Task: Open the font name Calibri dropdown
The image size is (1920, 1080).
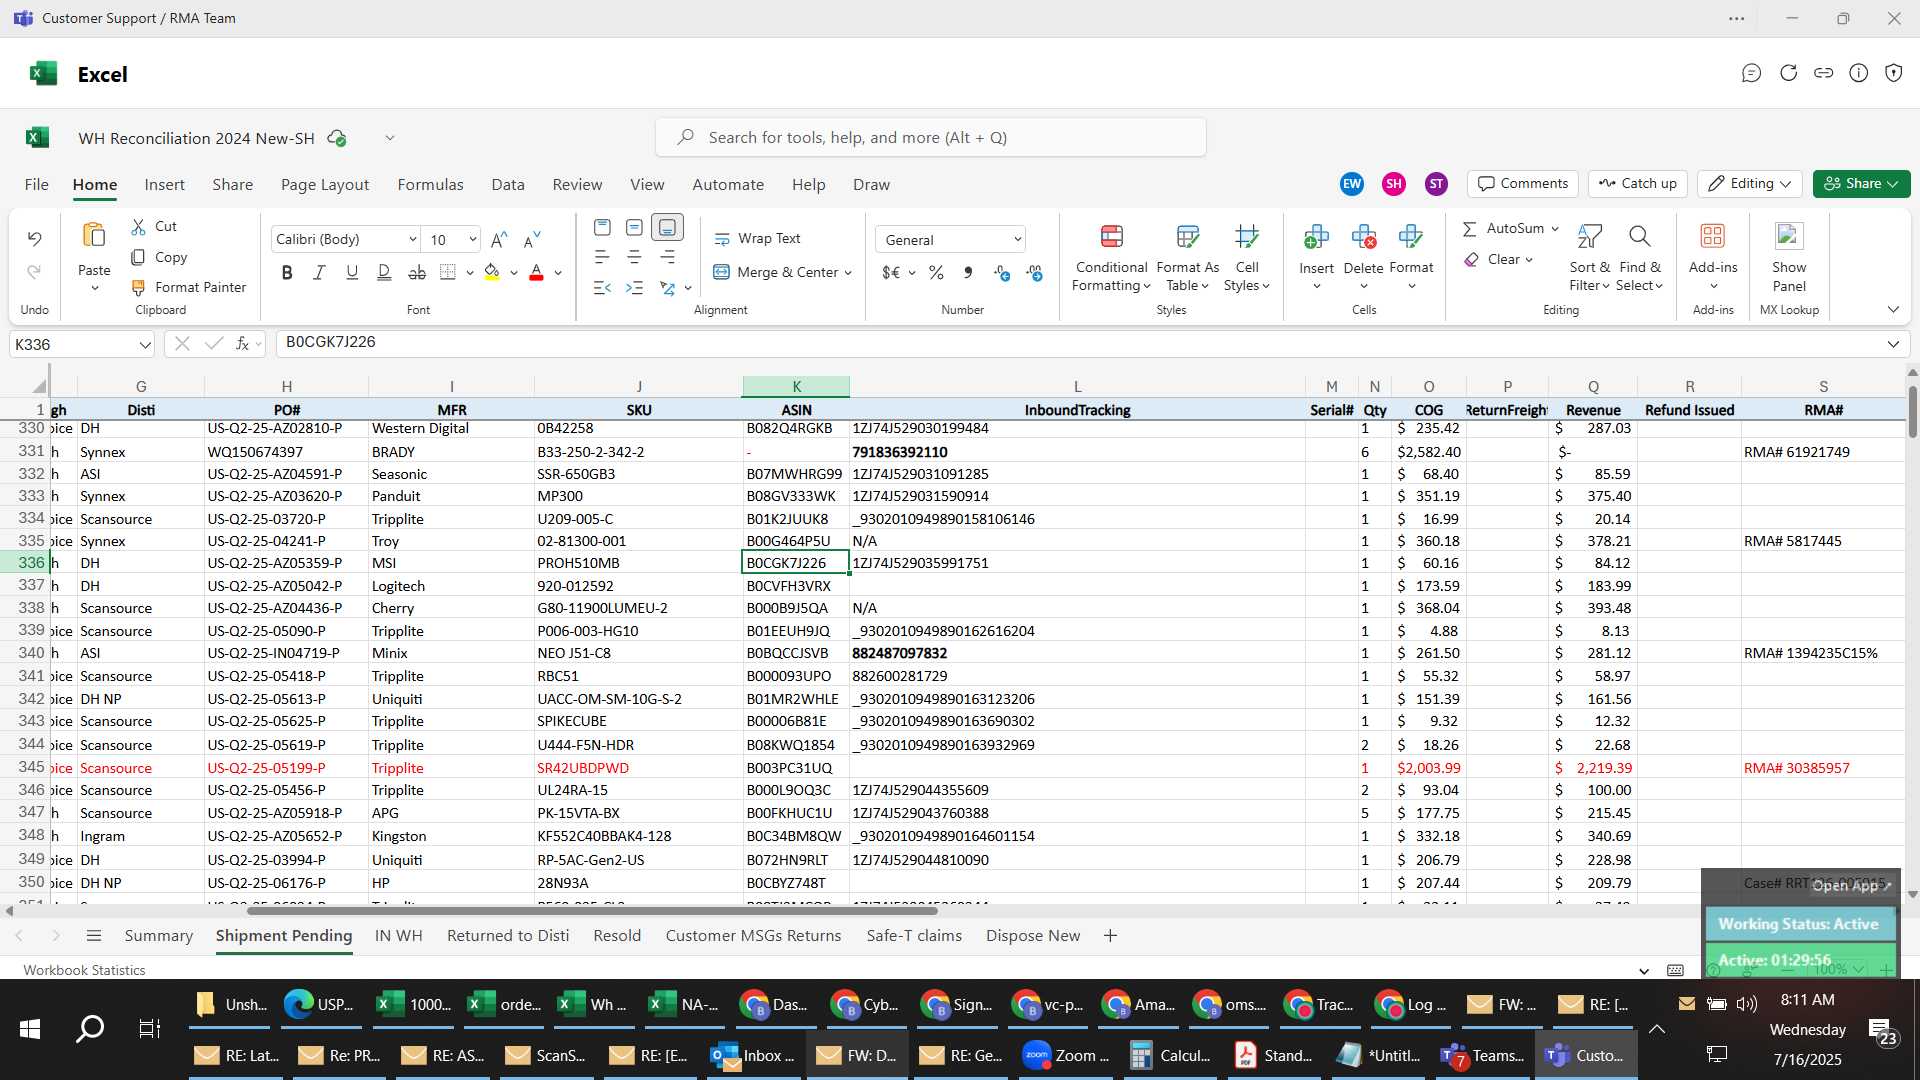Action: (412, 239)
